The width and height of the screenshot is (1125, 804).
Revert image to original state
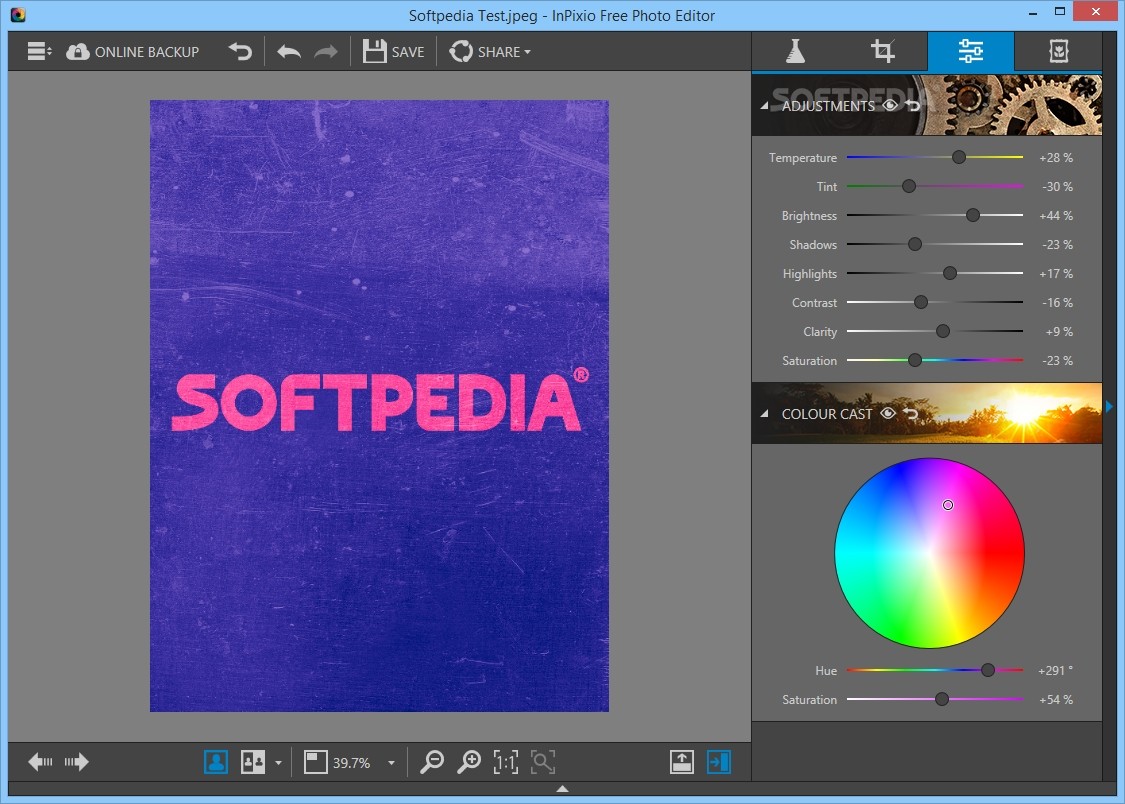coord(240,52)
